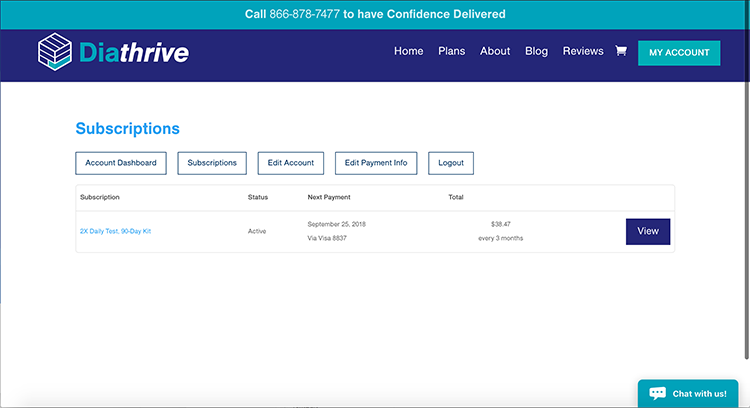The width and height of the screenshot is (750, 408).
Task: Open the 2X Daily Test, 90-Day Kit link
Action: click(x=115, y=231)
